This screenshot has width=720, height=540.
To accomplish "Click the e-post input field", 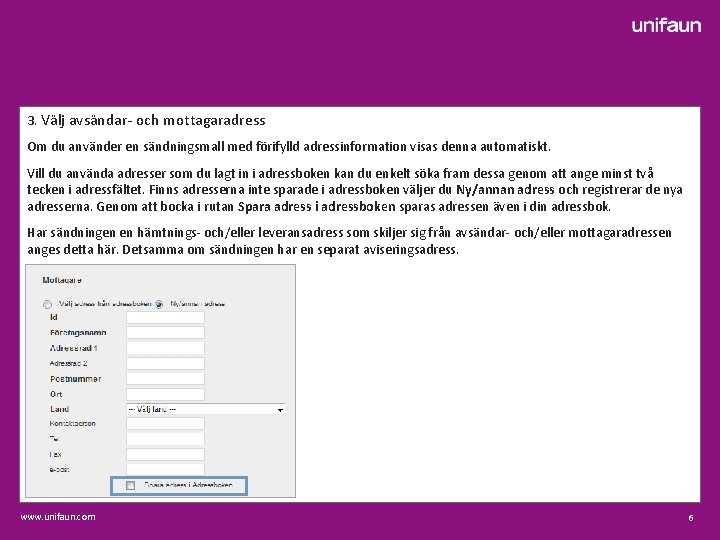I will (x=165, y=469).
